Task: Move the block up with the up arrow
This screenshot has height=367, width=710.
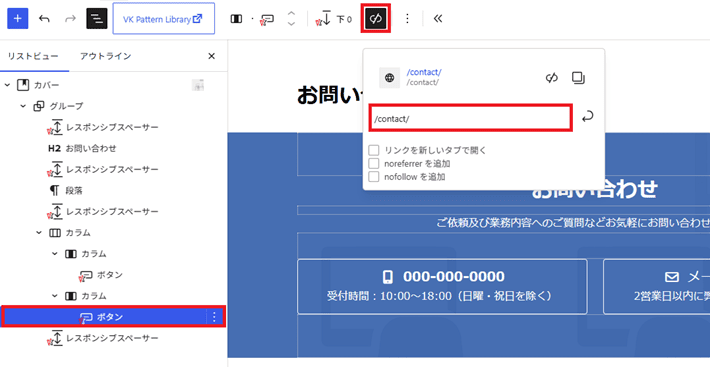Action: click(x=292, y=13)
